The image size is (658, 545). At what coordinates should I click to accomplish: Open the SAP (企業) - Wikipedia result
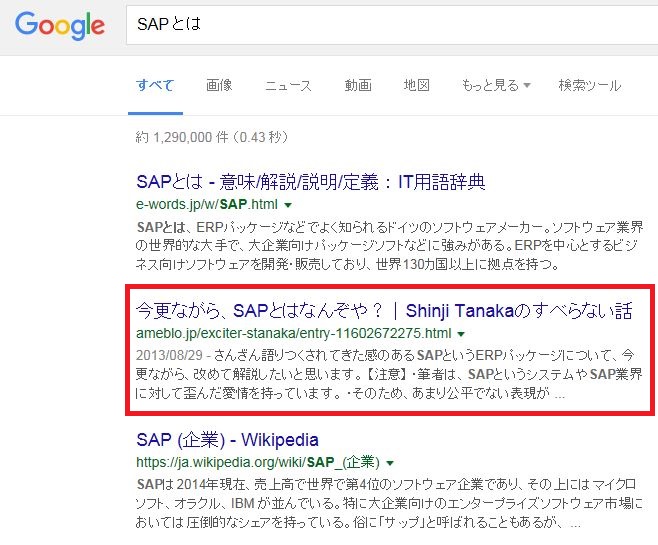click(227, 440)
